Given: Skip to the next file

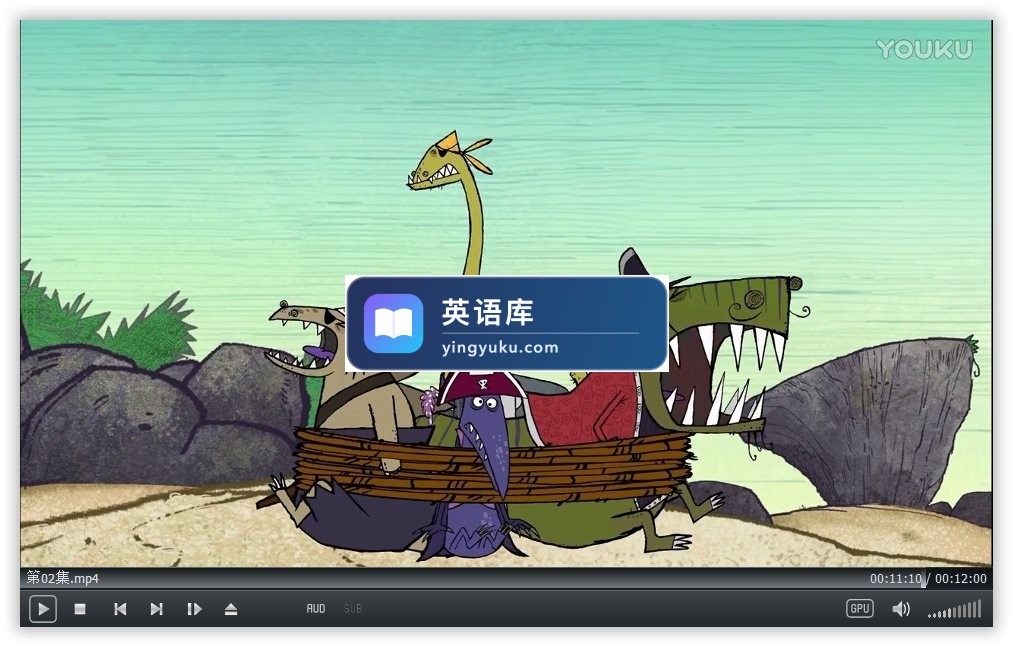Looking at the screenshot, I should click(x=156, y=609).
